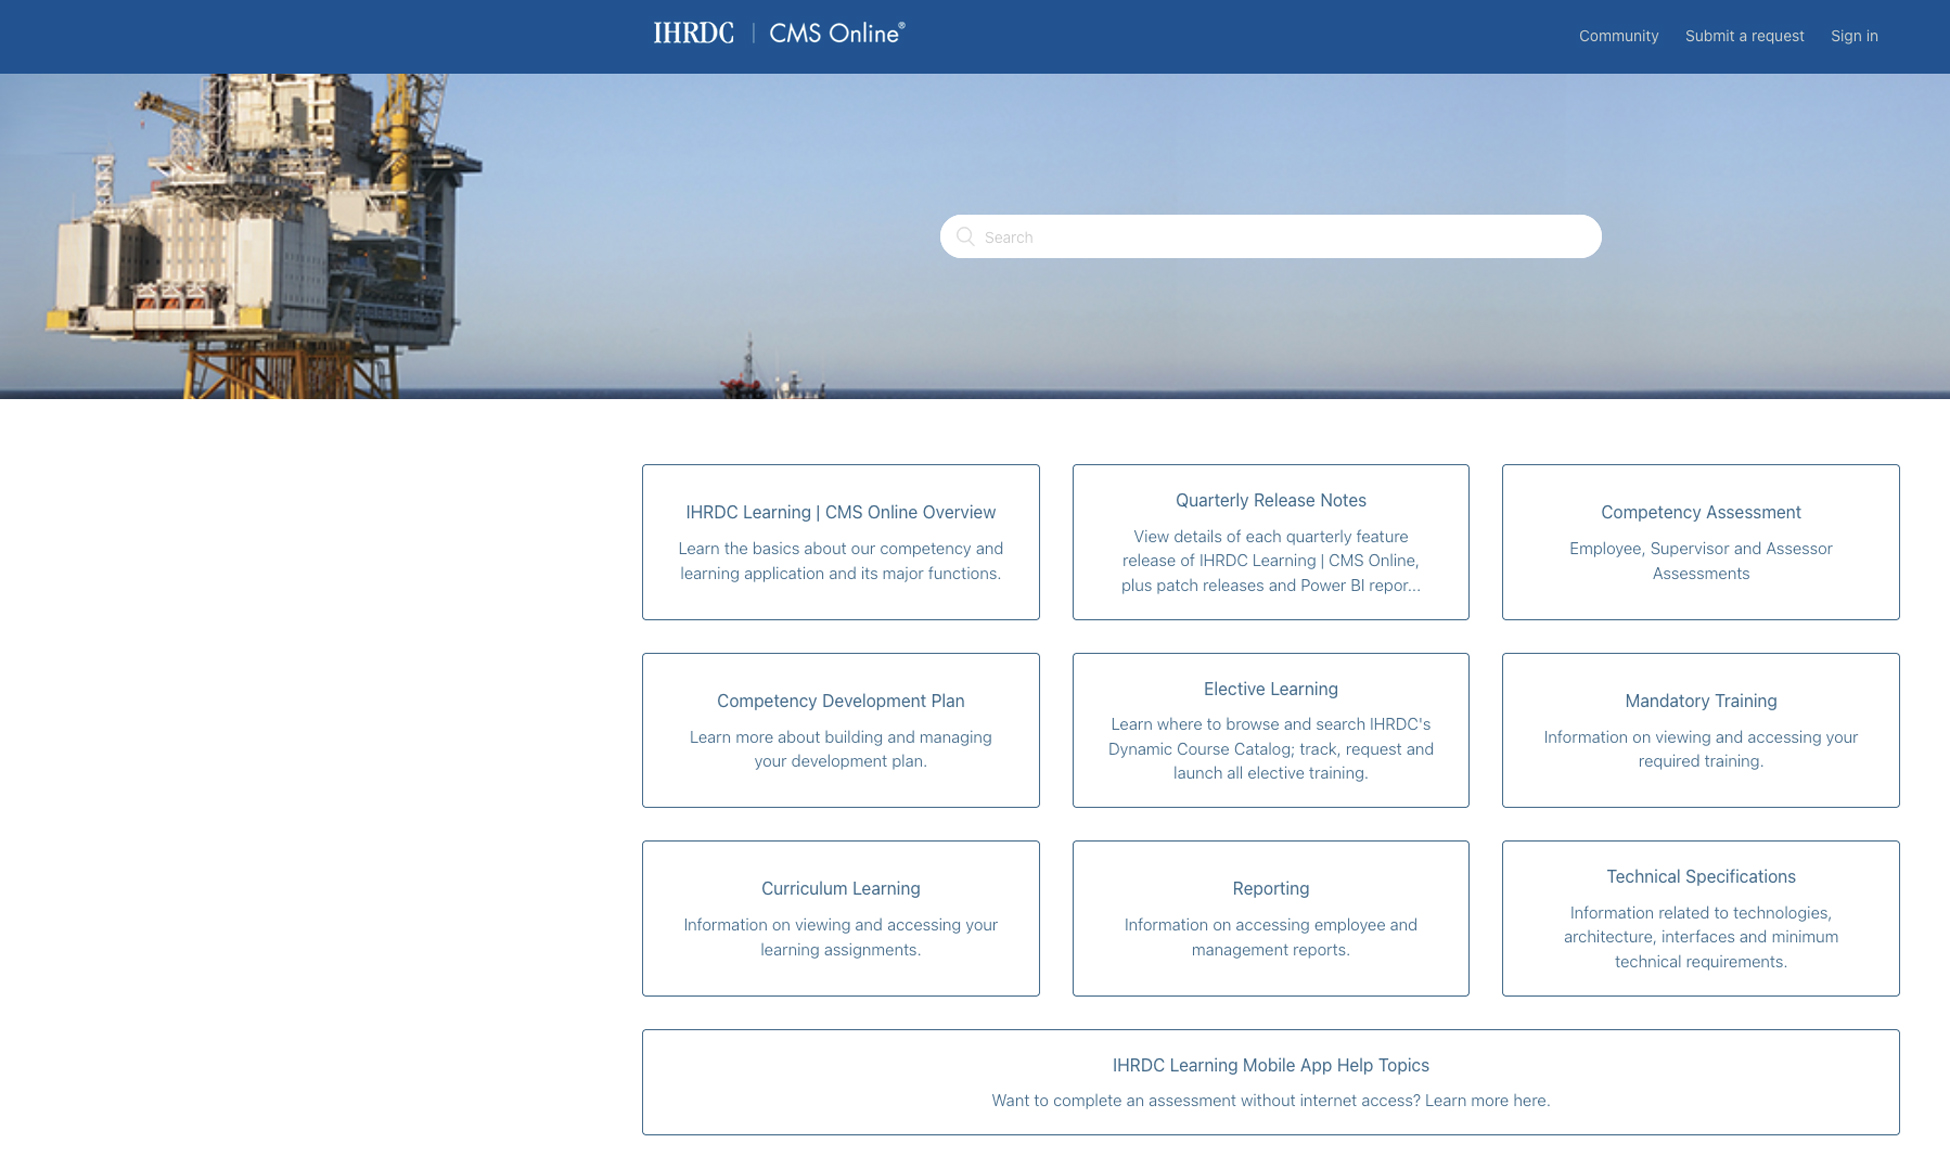
Task: Click the magnifier icon in search bar
Action: pos(965,237)
